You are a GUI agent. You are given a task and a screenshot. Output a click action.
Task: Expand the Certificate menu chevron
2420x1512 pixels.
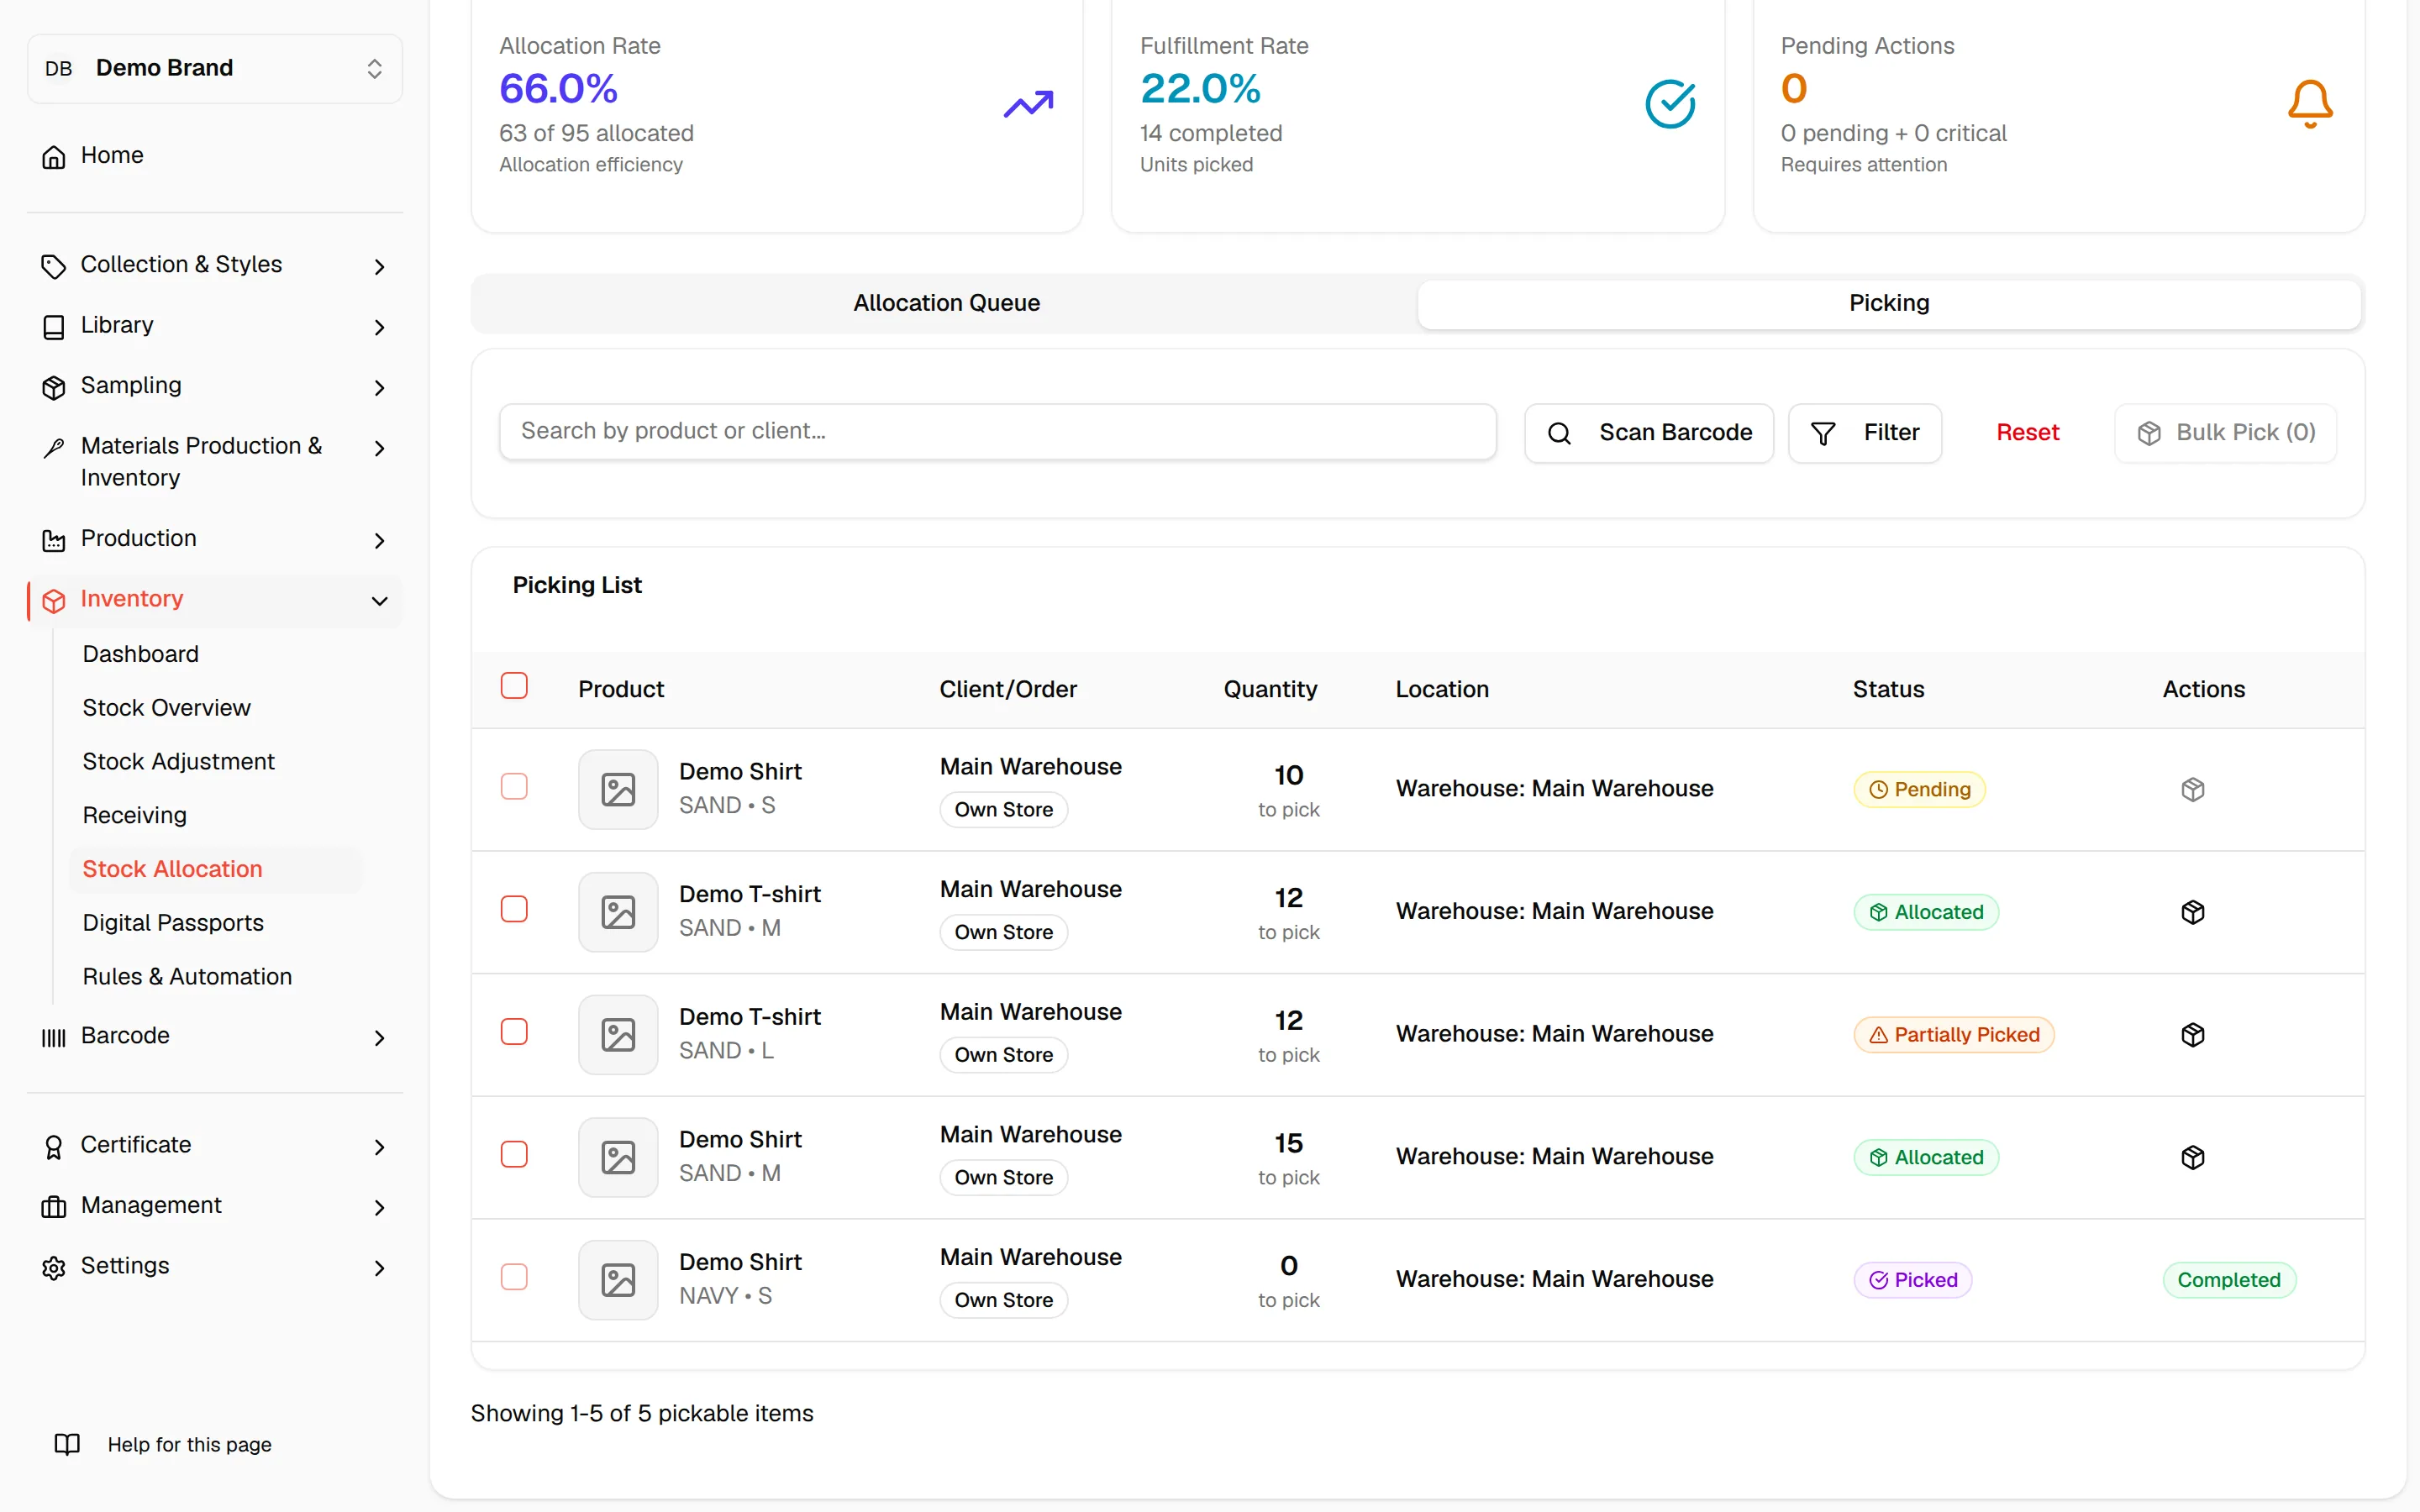(379, 1146)
